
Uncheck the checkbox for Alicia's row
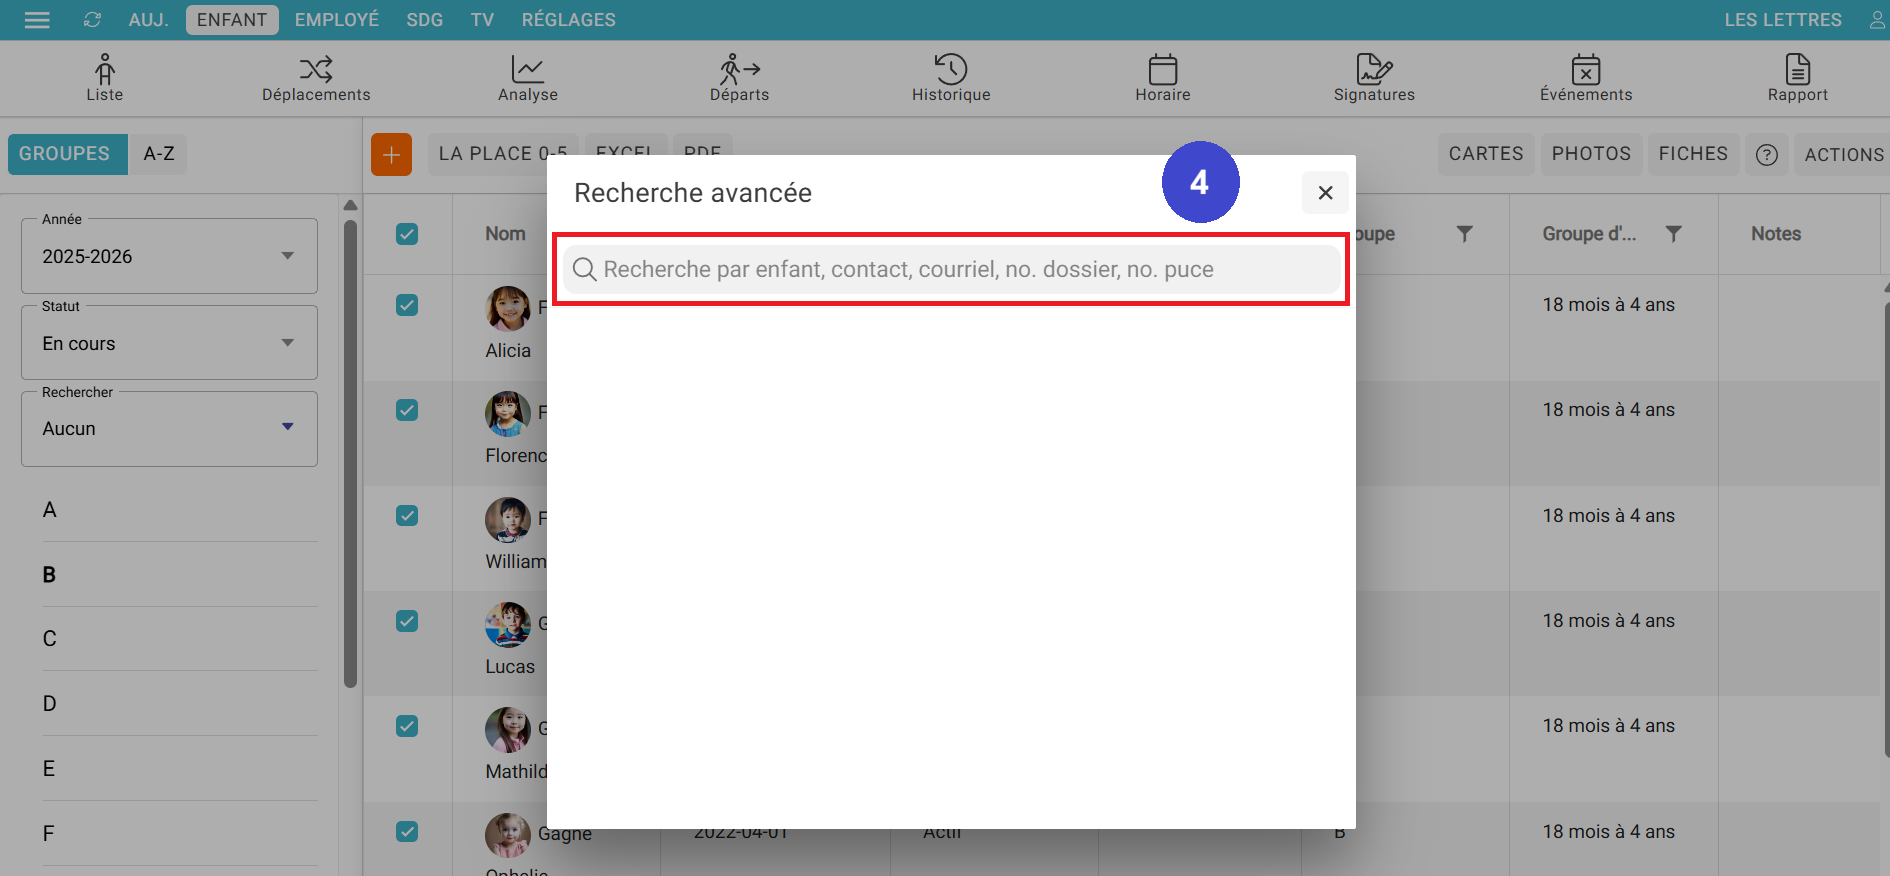tap(407, 305)
